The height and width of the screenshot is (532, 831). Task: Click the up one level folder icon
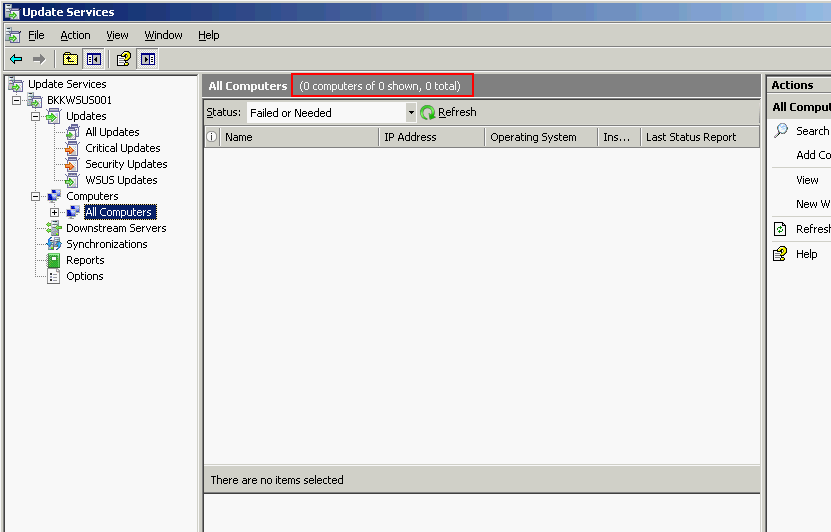click(x=70, y=59)
